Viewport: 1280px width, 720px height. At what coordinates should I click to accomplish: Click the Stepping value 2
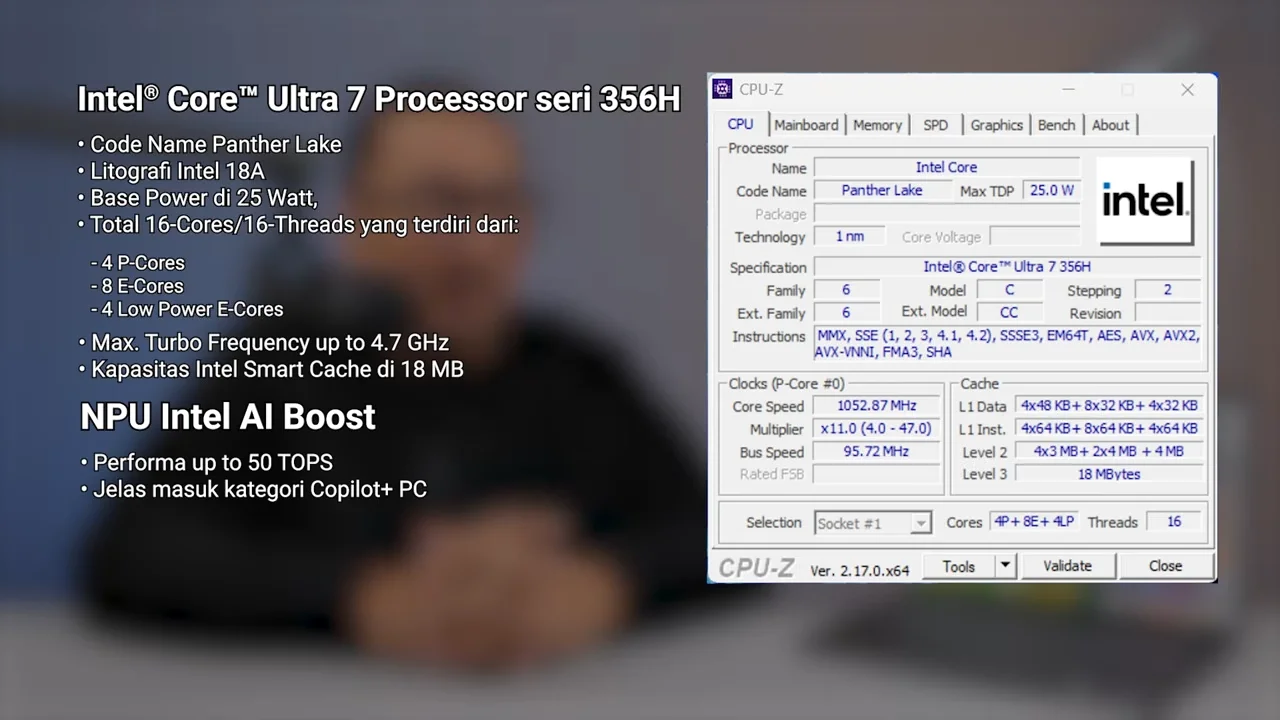point(1167,290)
